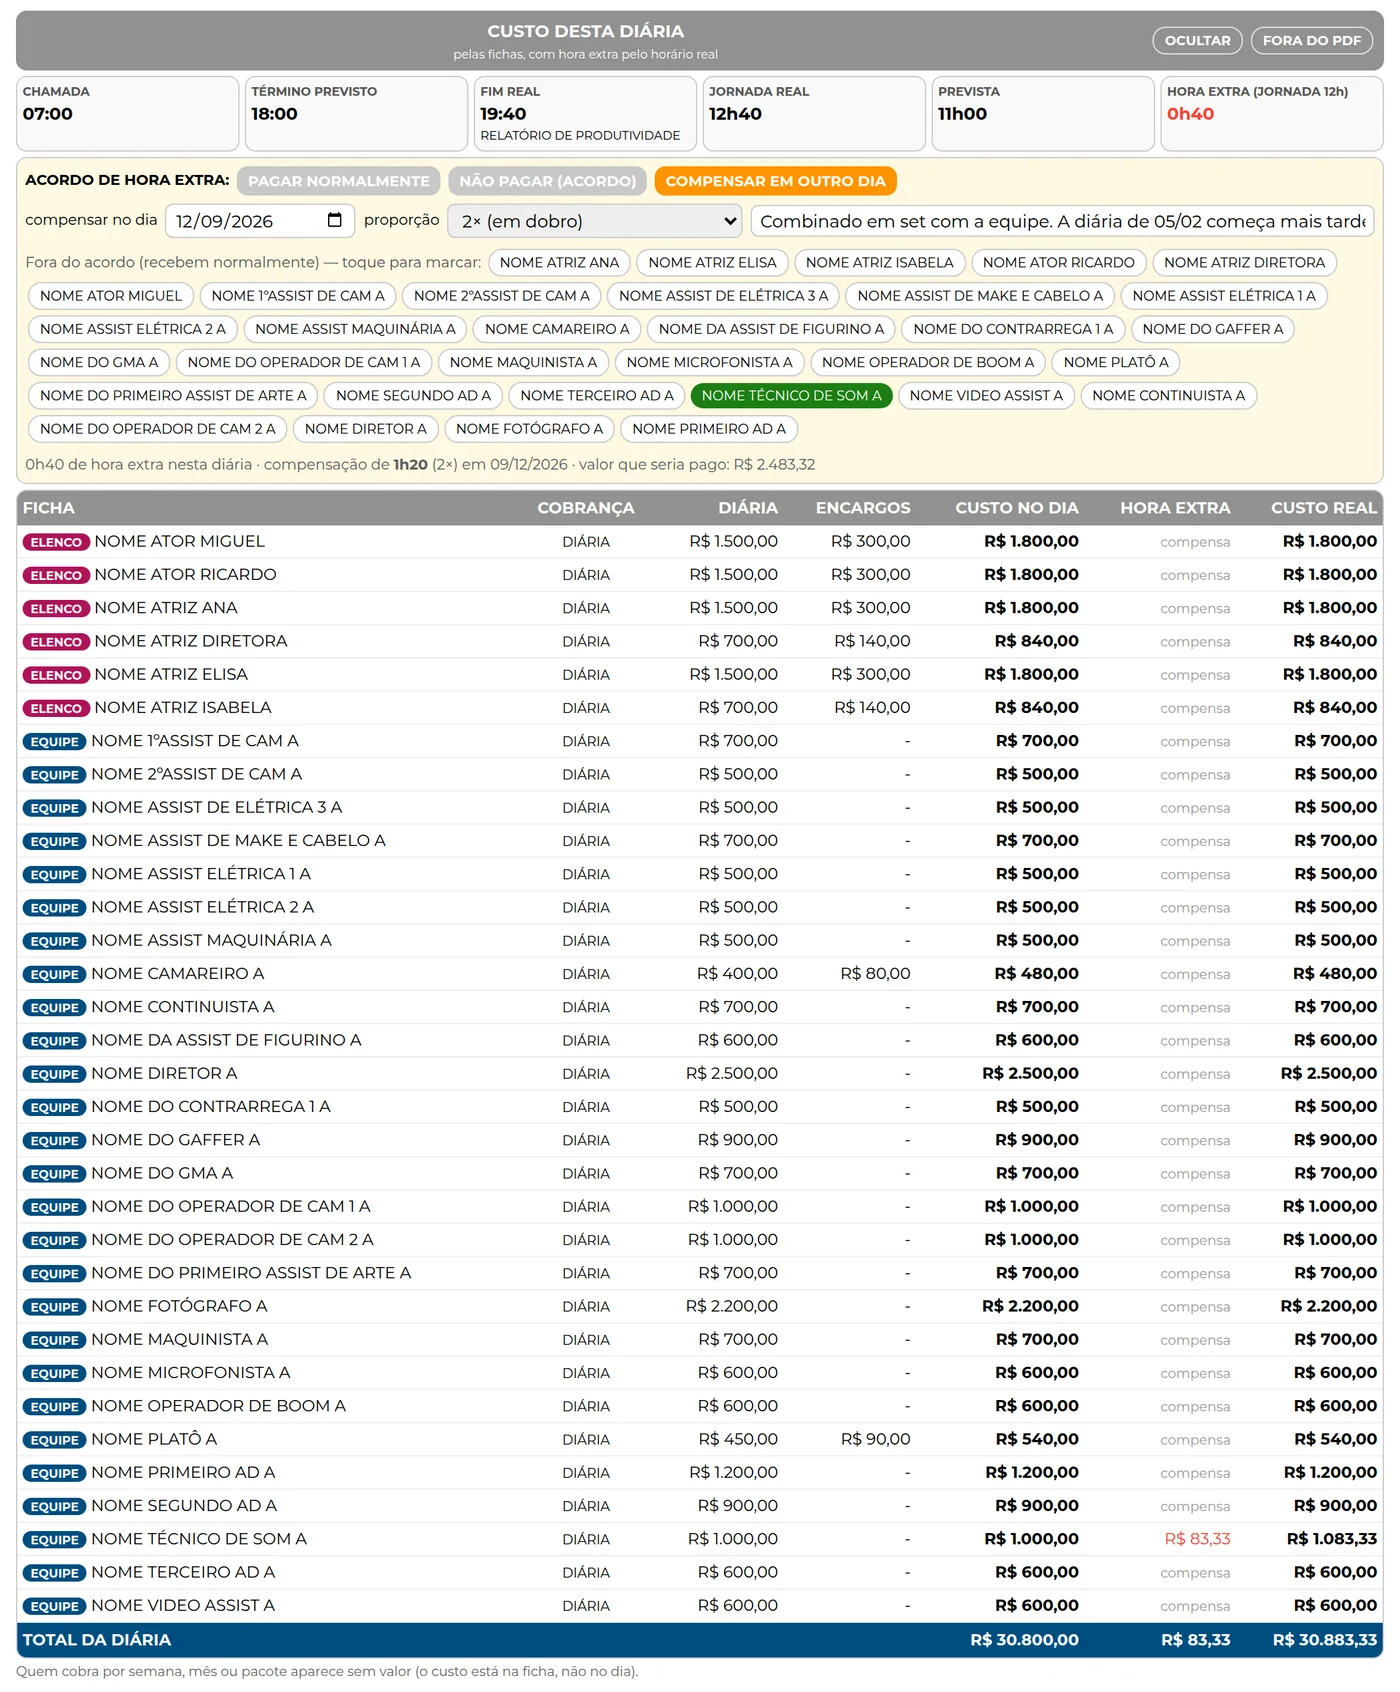
Task: Click the FIM REAL 19:40 value
Action: 503,114
